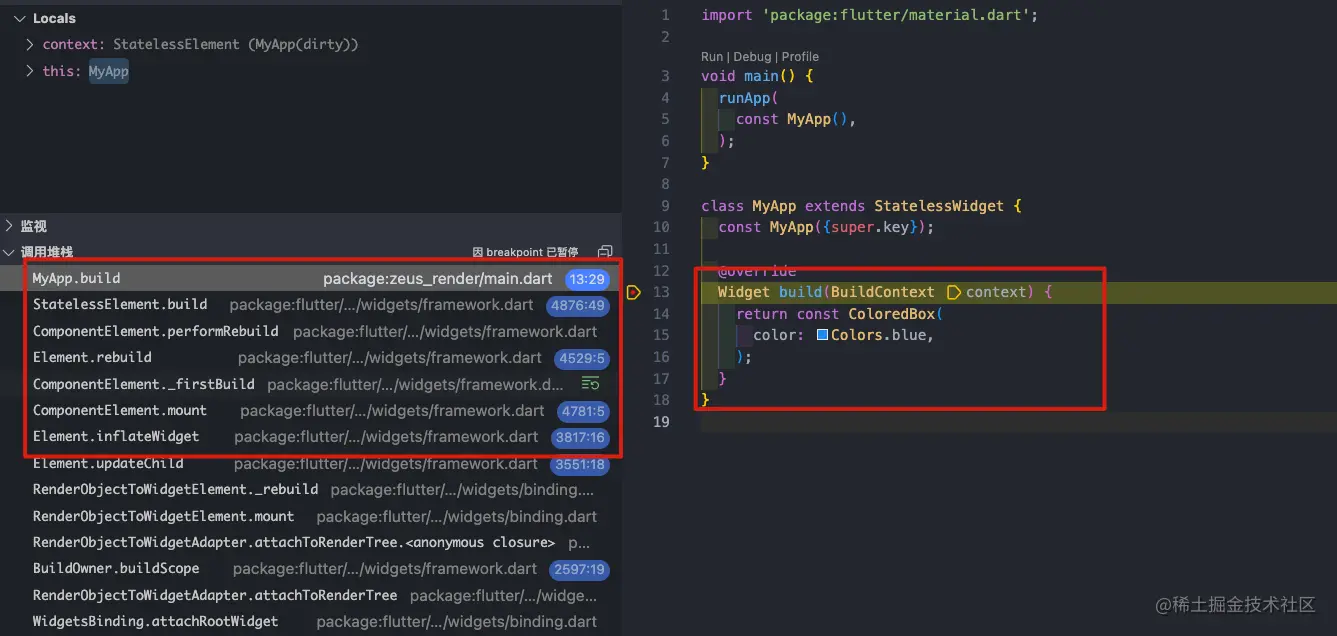This screenshot has height=636, width=1337.
Task: Click the package:zeus_render/main.dart path
Action: pos(437,279)
